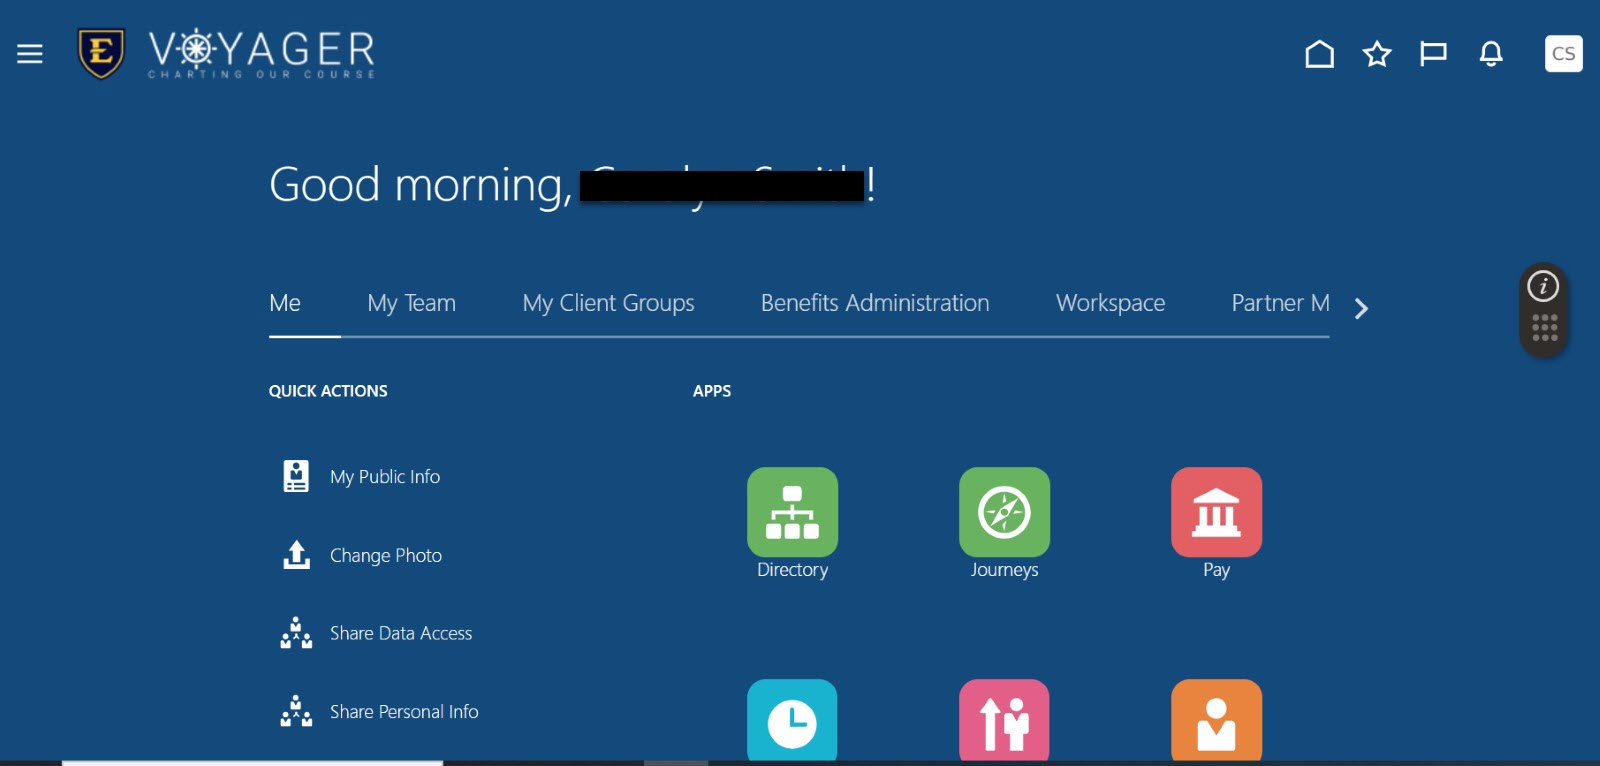The width and height of the screenshot is (1600, 766).
Task: Open the orange person app icon
Action: 1216,721
